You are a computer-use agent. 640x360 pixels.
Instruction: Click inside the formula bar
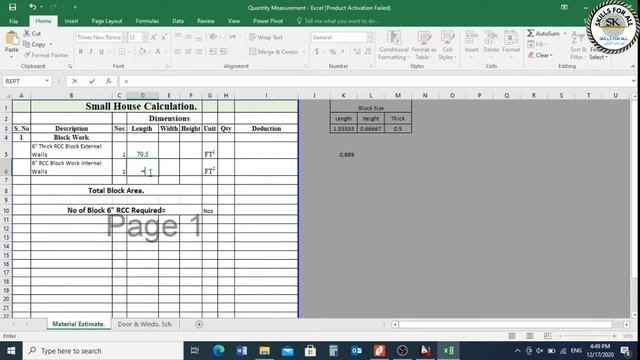[x=376, y=81]
